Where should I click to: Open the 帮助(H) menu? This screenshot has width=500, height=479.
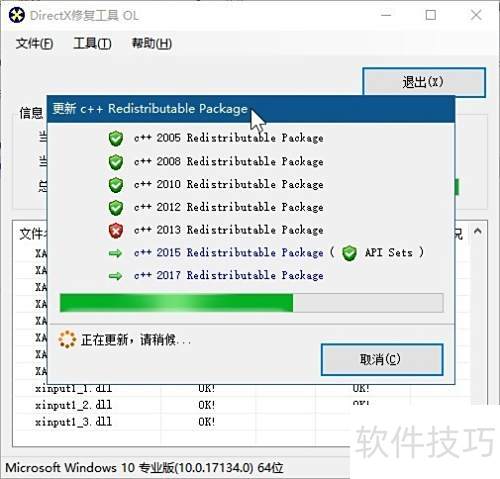point(152,43)
